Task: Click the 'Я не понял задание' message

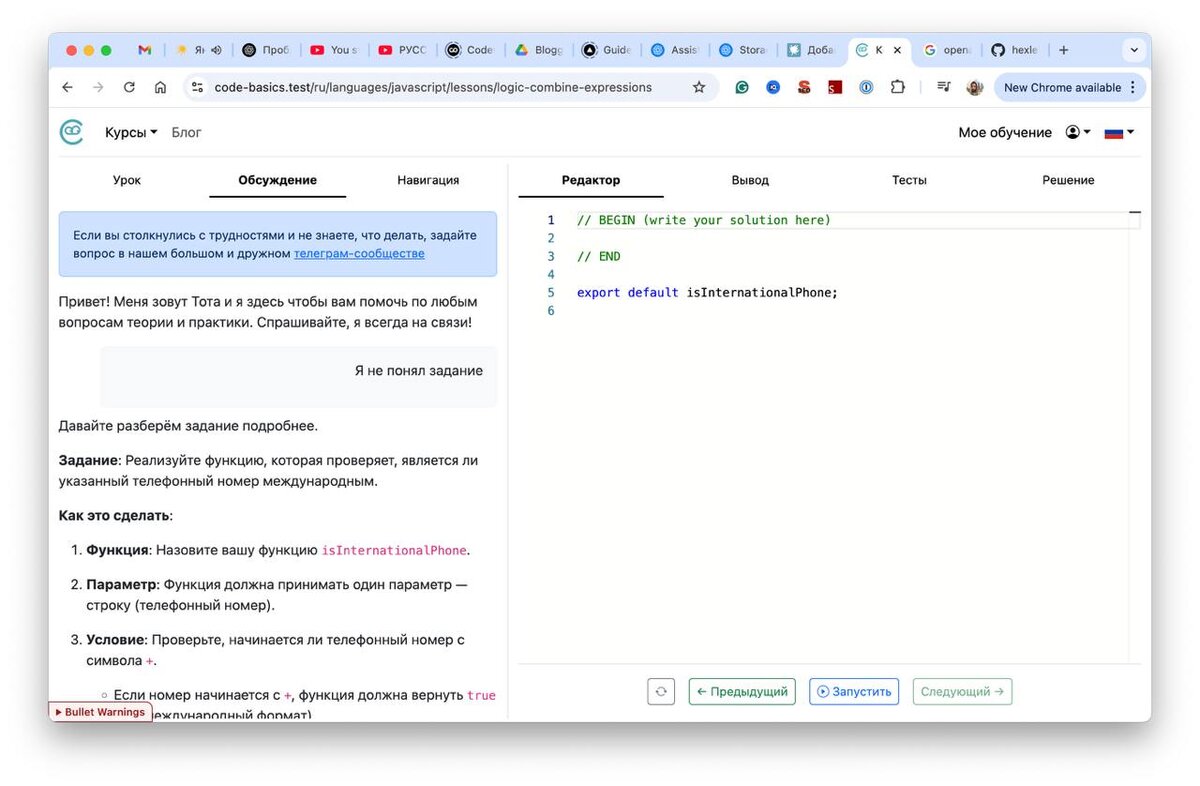Action: tap(418, 370)
